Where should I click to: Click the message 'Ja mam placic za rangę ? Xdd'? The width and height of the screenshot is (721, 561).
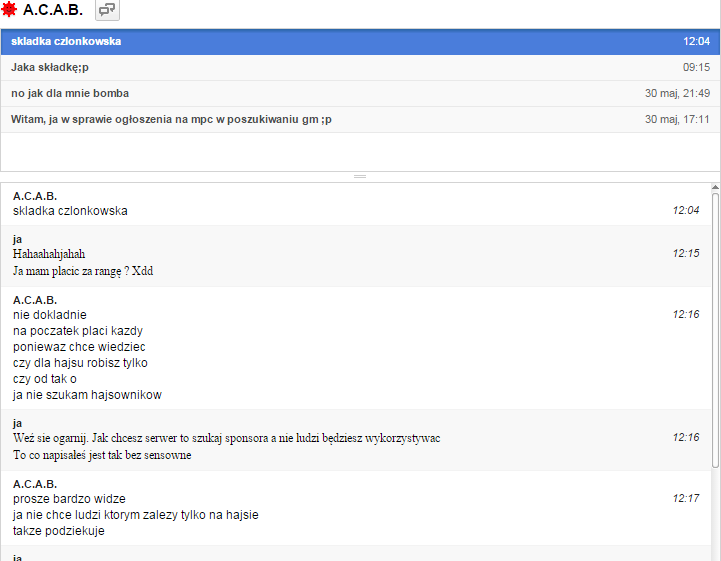[83, 271]
